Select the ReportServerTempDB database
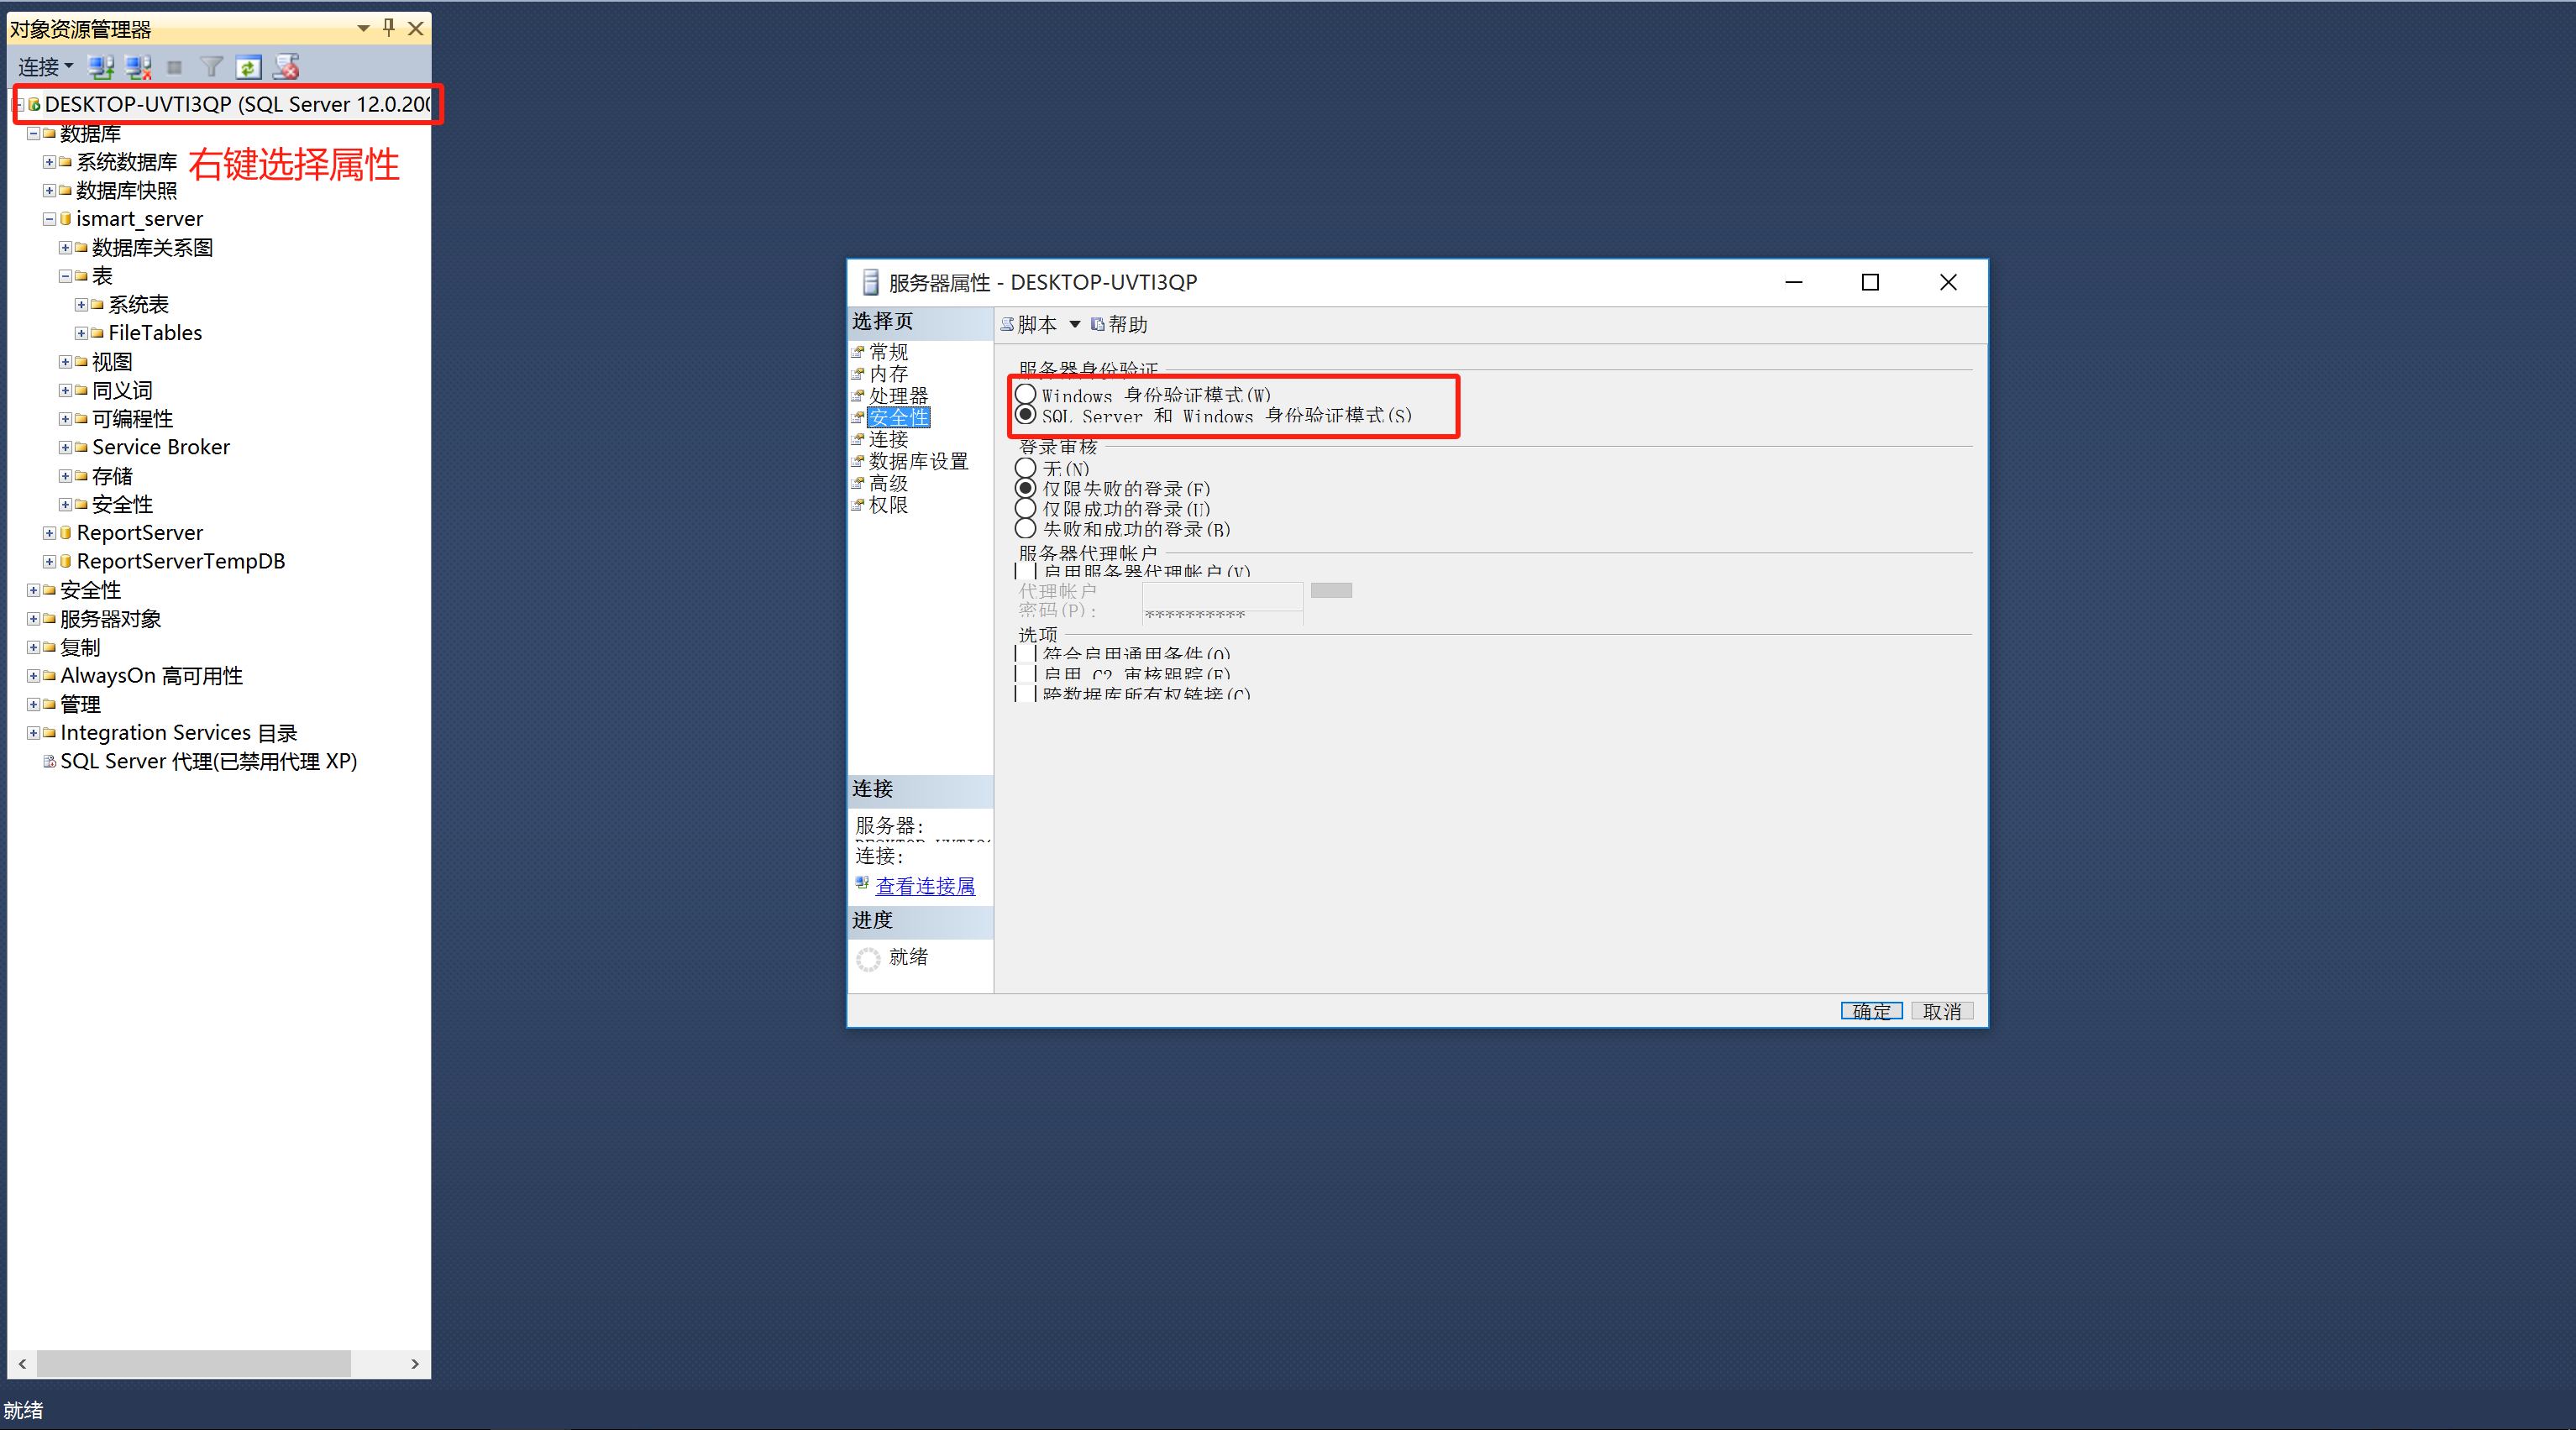This screenshot has height=1430, width=2576. [181, 561]
